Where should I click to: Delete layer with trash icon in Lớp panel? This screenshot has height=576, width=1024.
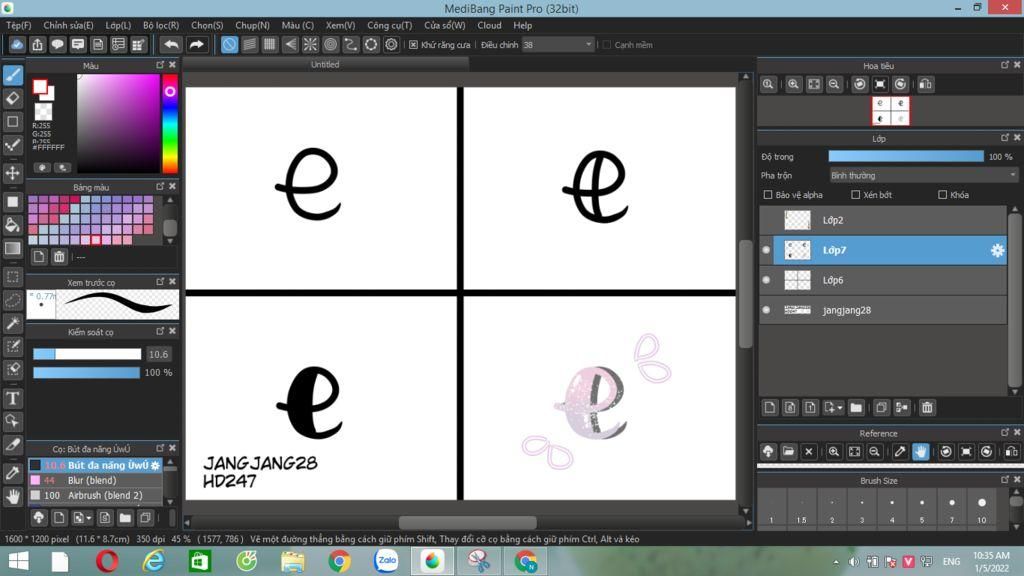[927, 408]
